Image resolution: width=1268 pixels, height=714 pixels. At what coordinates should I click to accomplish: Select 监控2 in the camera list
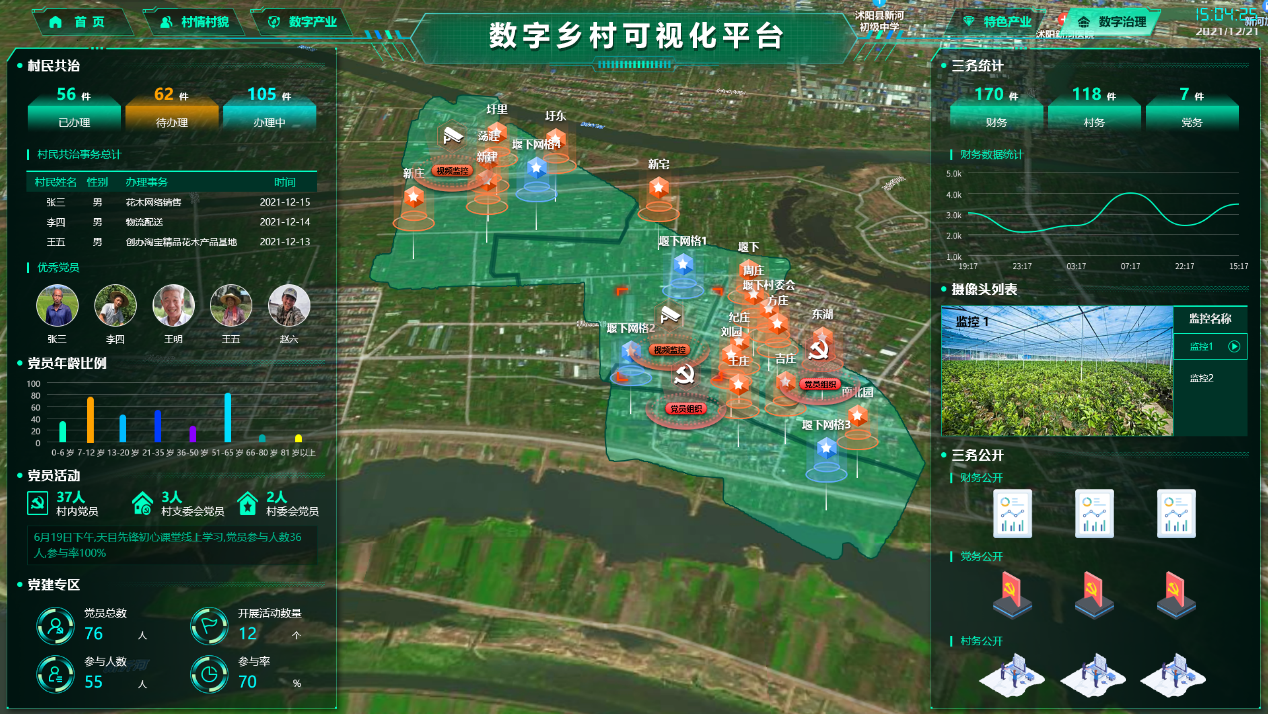point(1201,378)
